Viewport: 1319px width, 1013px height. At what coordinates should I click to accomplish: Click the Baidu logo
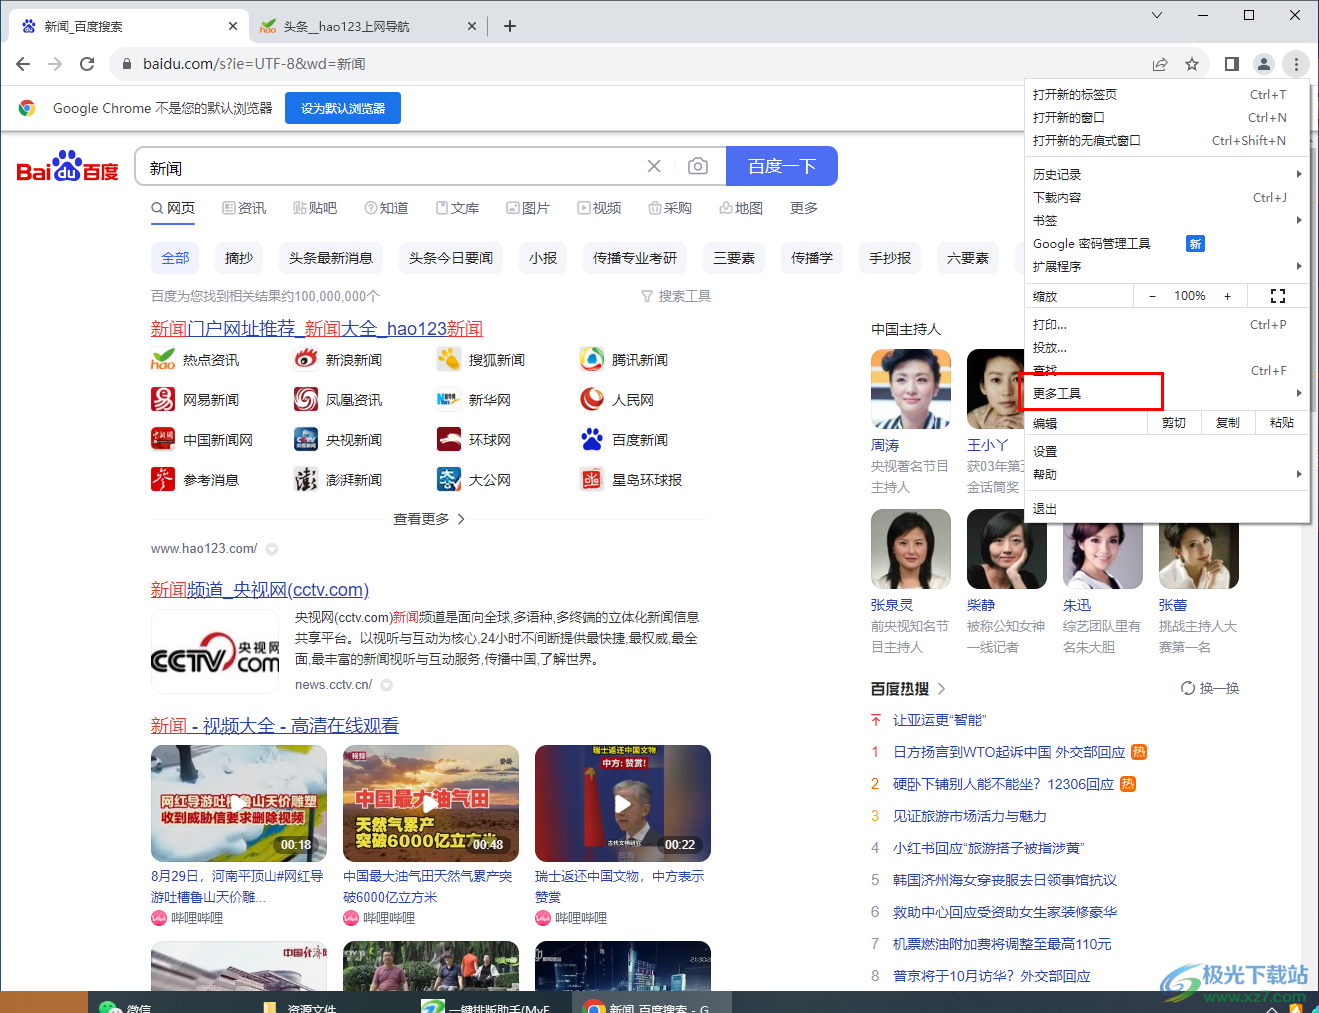(x=68, y=167)
